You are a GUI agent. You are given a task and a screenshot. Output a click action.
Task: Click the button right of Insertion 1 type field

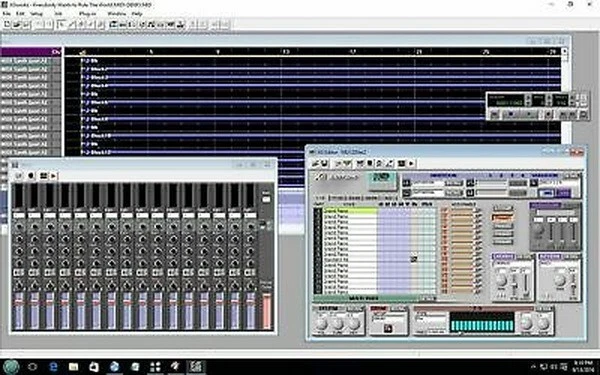(455, 183)
